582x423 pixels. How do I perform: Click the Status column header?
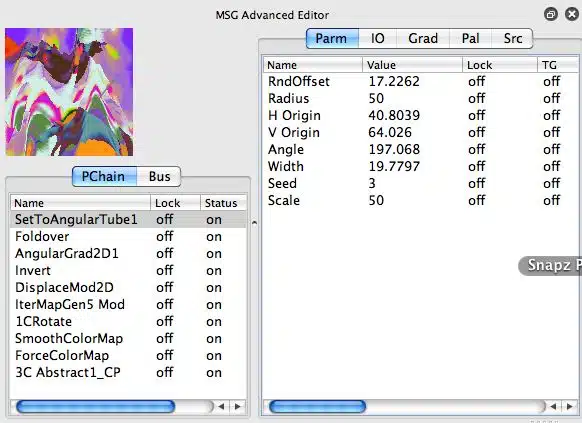click(x=223, y=203)
